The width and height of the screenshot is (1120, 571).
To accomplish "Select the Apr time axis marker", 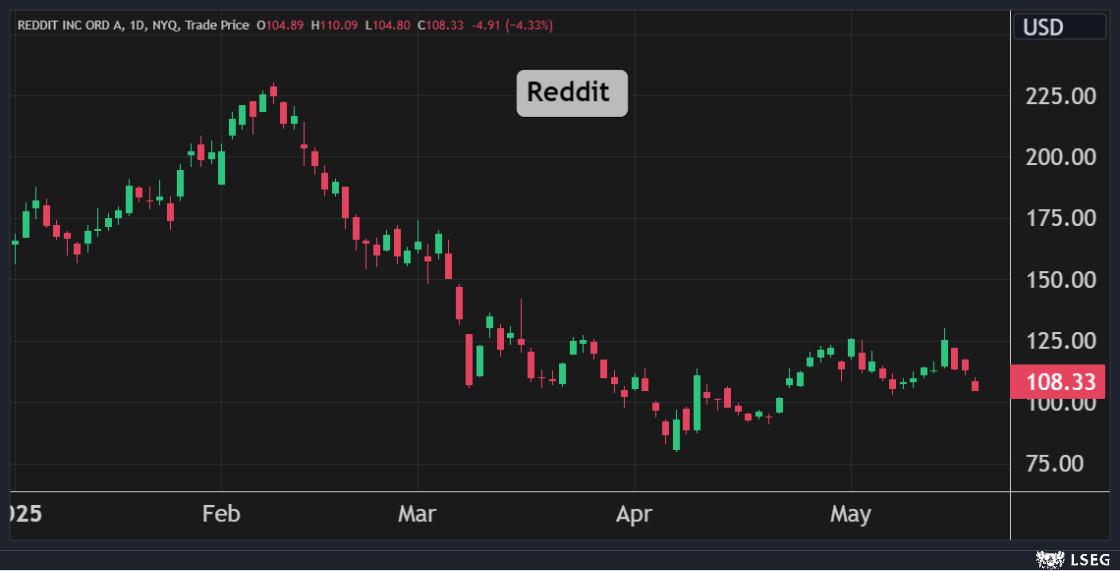I will coord(634,514).
